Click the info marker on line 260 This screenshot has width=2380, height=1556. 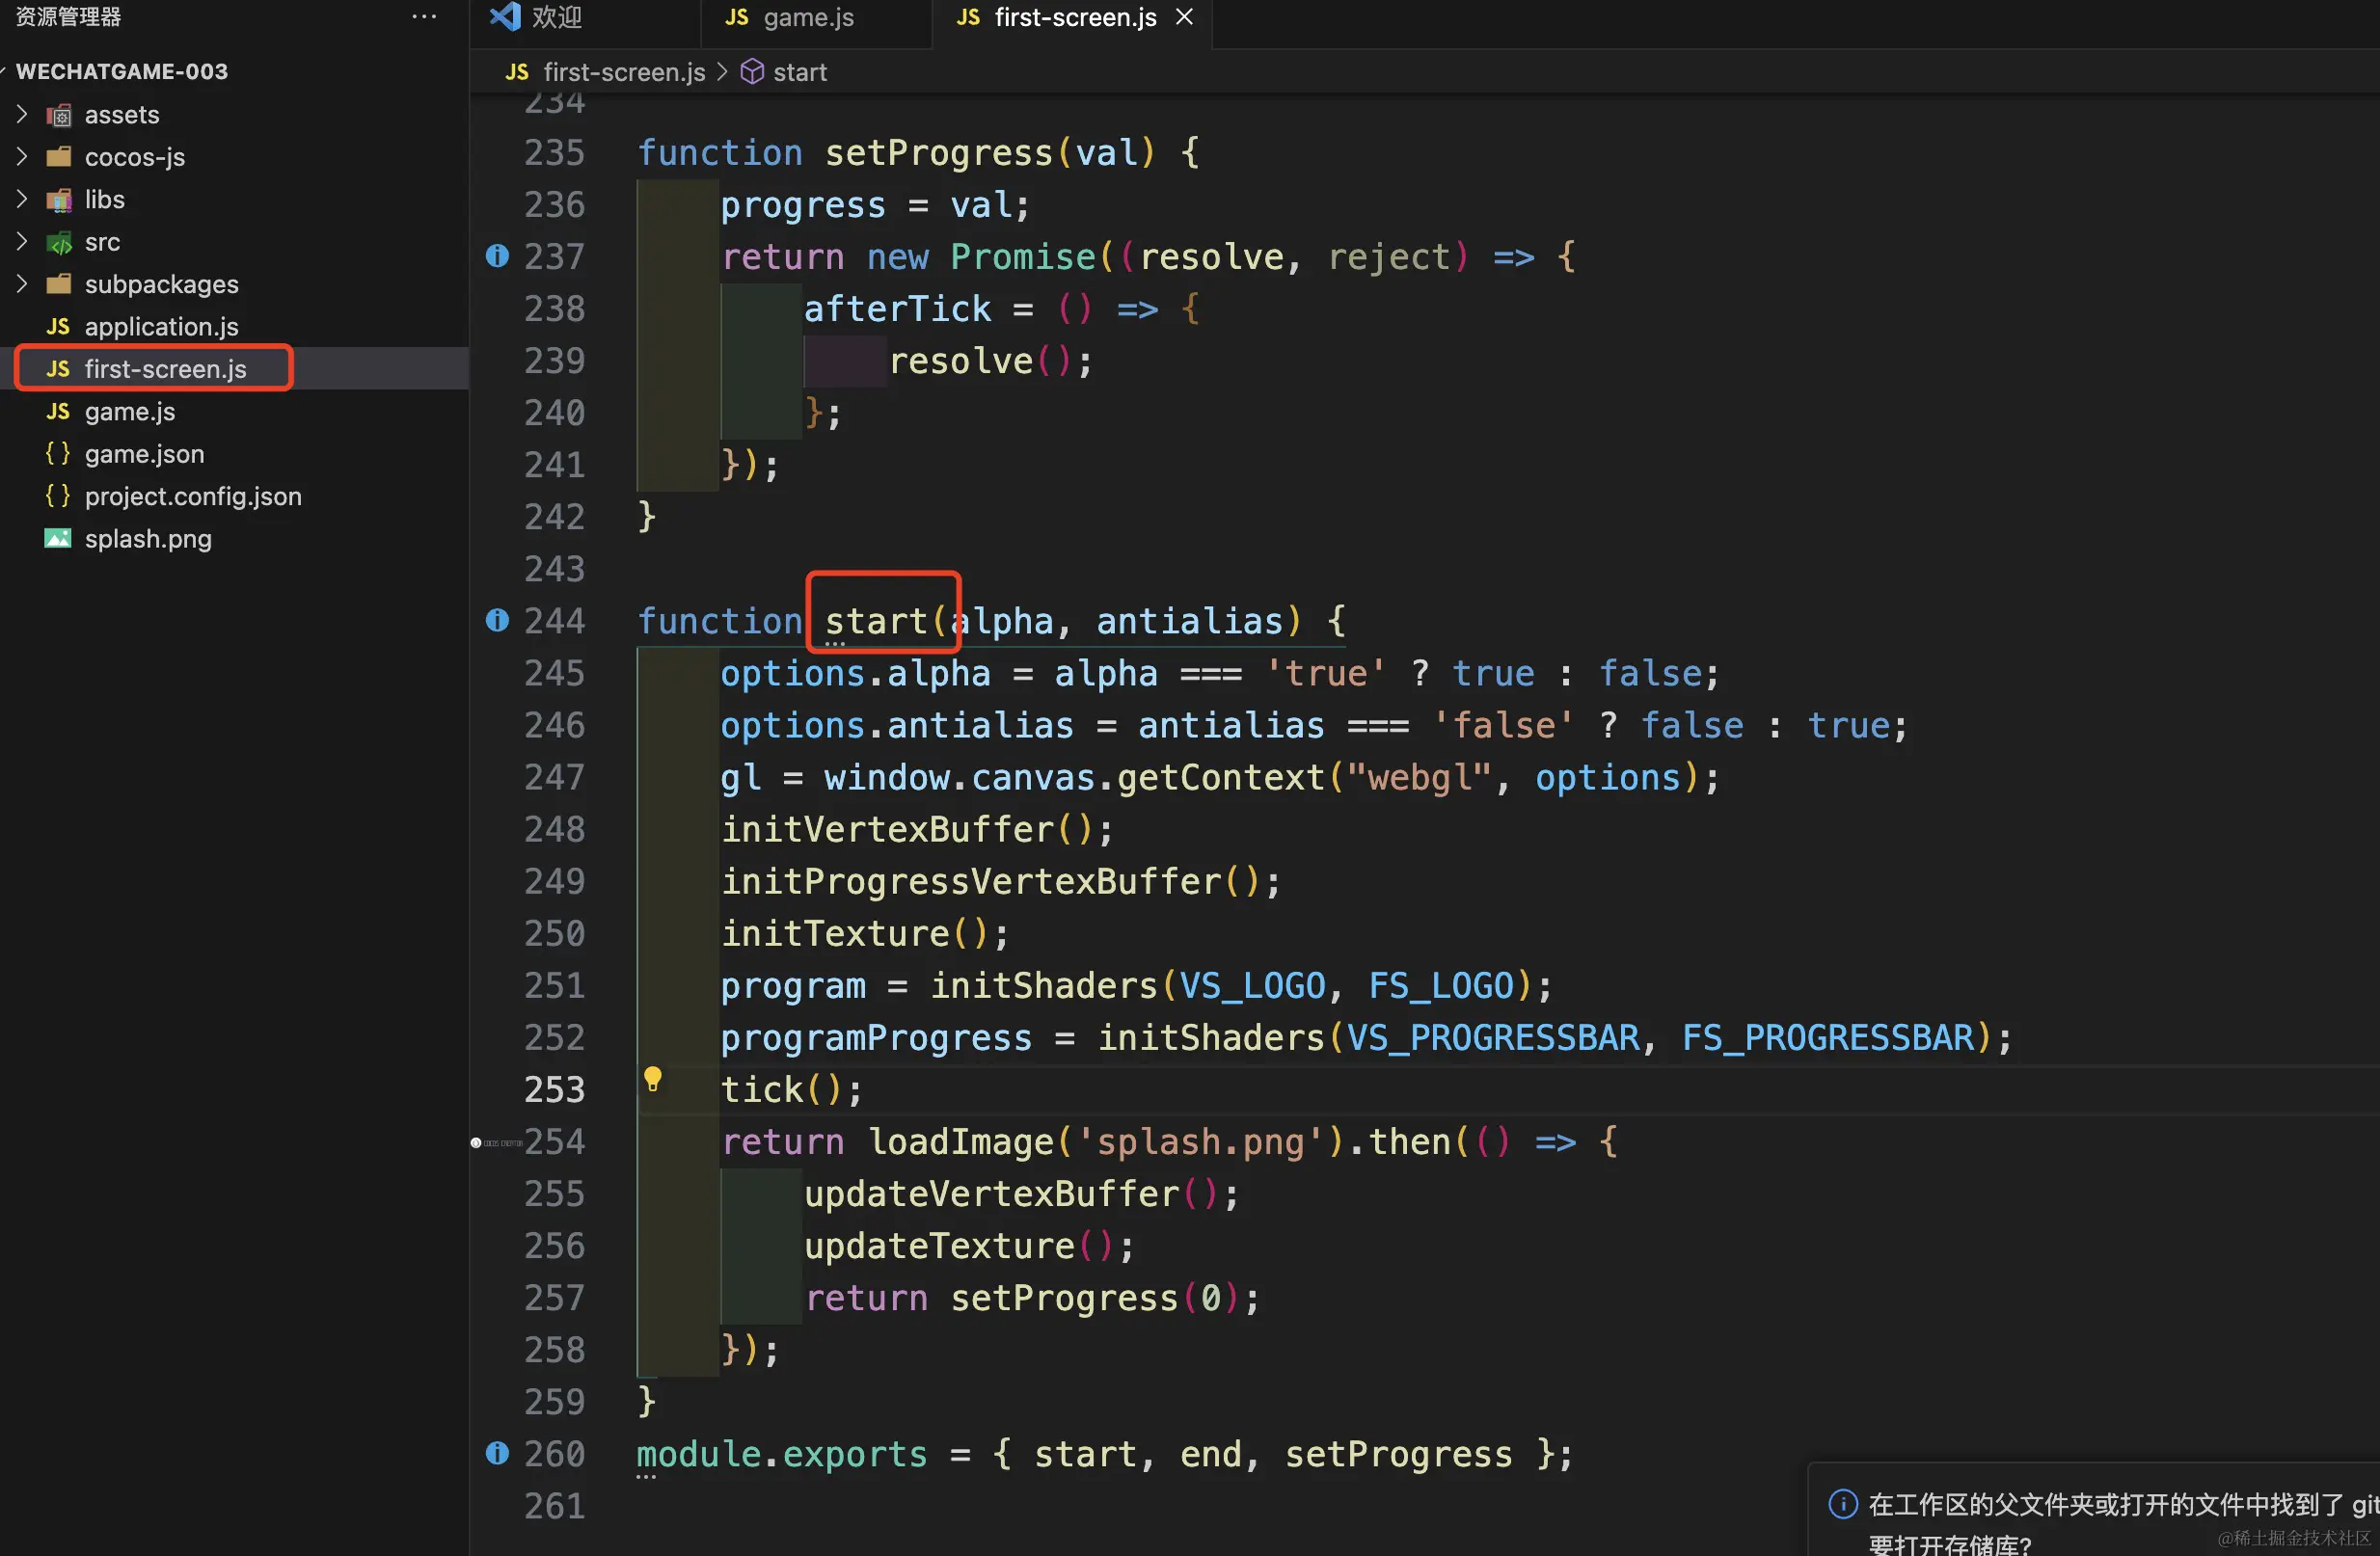[x=497, y=1453]
